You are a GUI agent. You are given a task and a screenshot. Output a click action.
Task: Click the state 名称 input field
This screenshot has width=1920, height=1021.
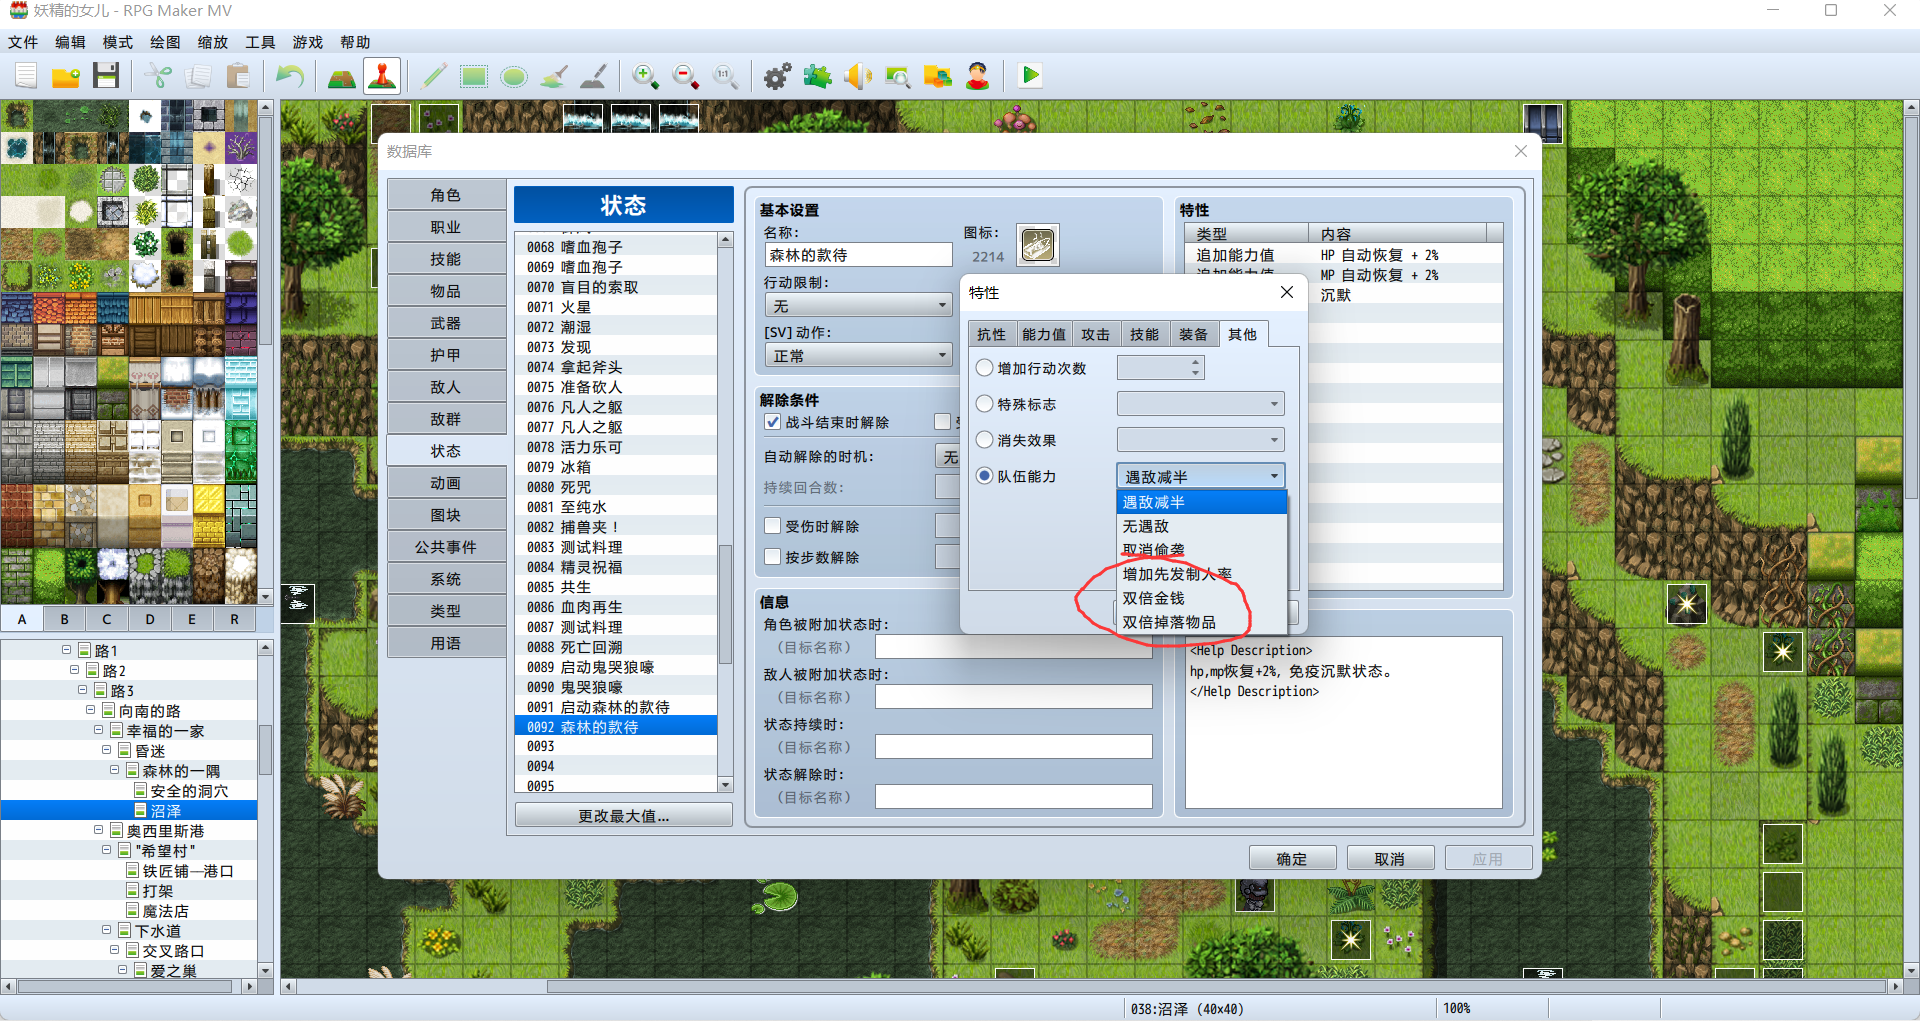click(858, 256)
